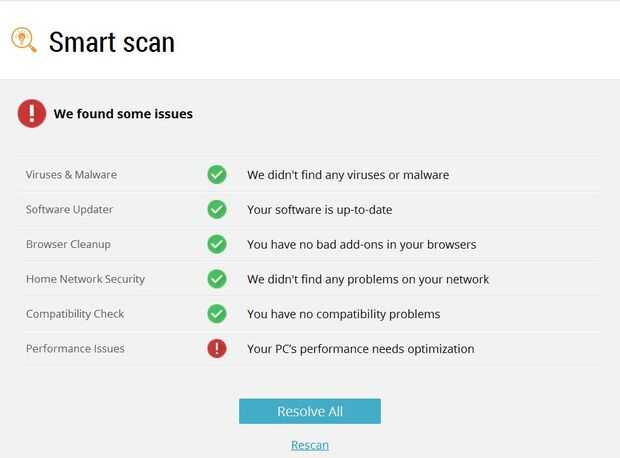Click the green checkmark for Viruses & Malware
The width and height of the screenshot is (620, 458).
[x=217, y=174]
